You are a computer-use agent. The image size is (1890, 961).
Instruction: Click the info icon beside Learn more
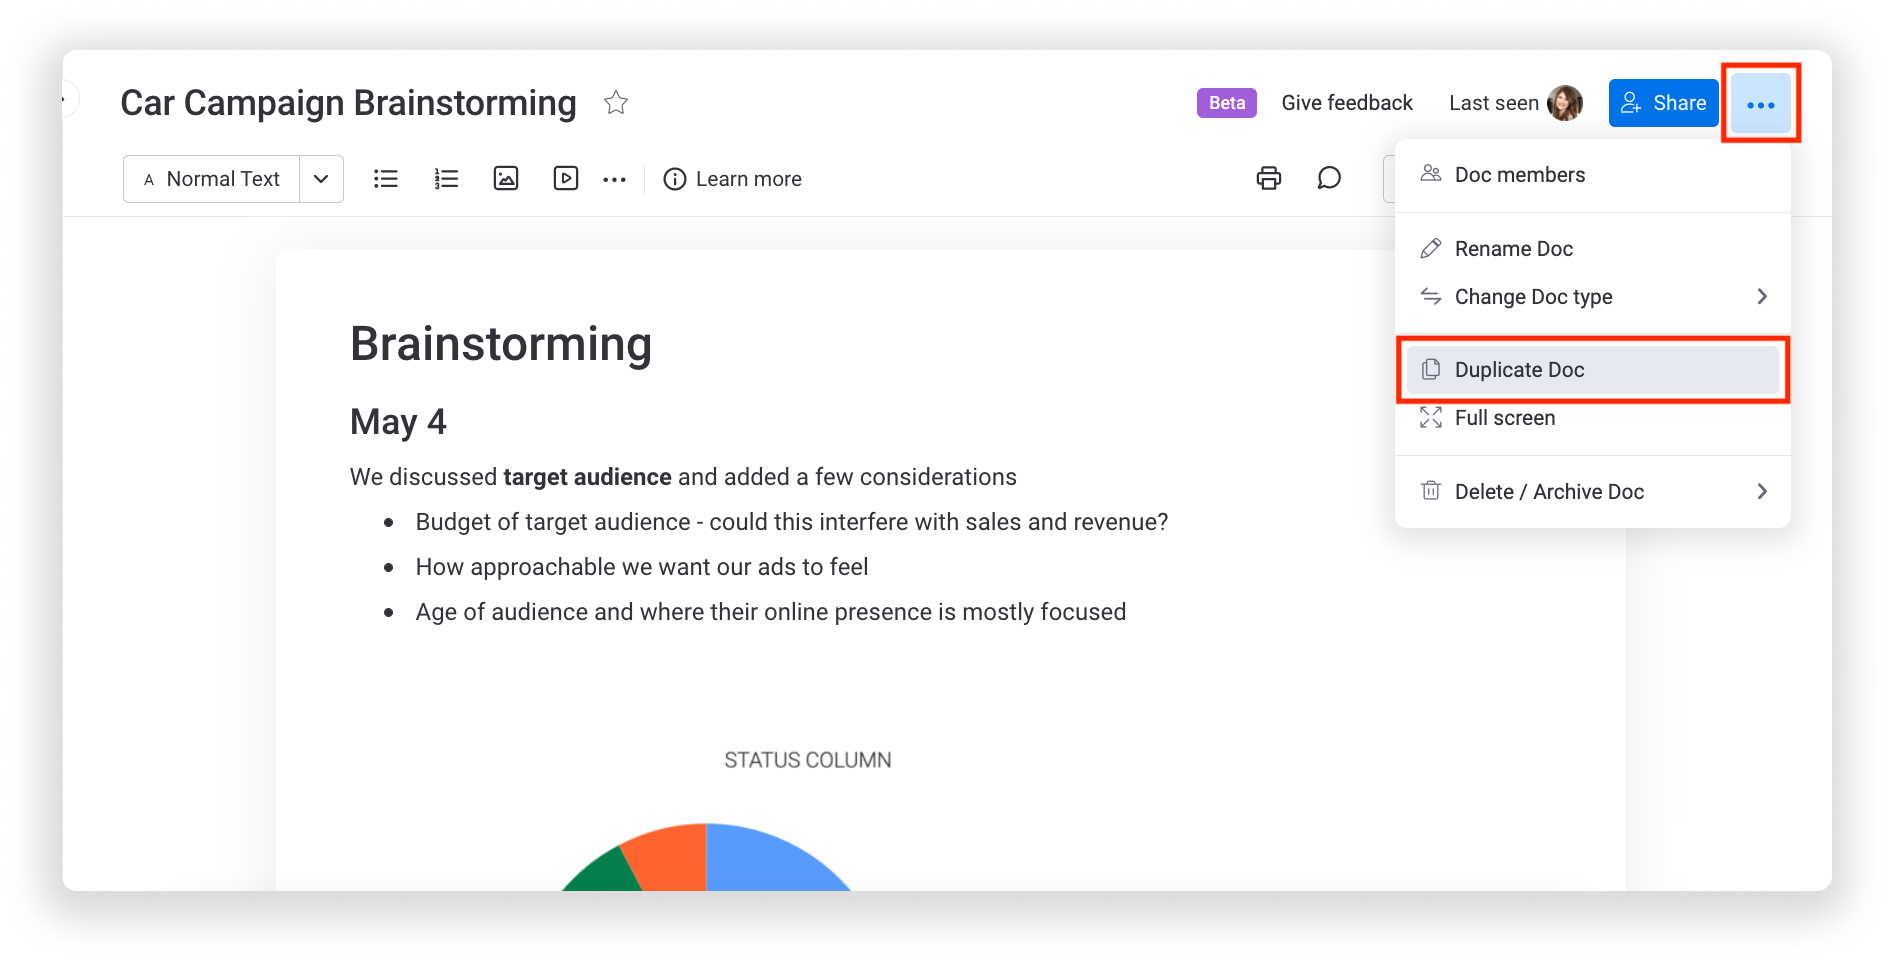pyautogui.click(x=675, y=179)
